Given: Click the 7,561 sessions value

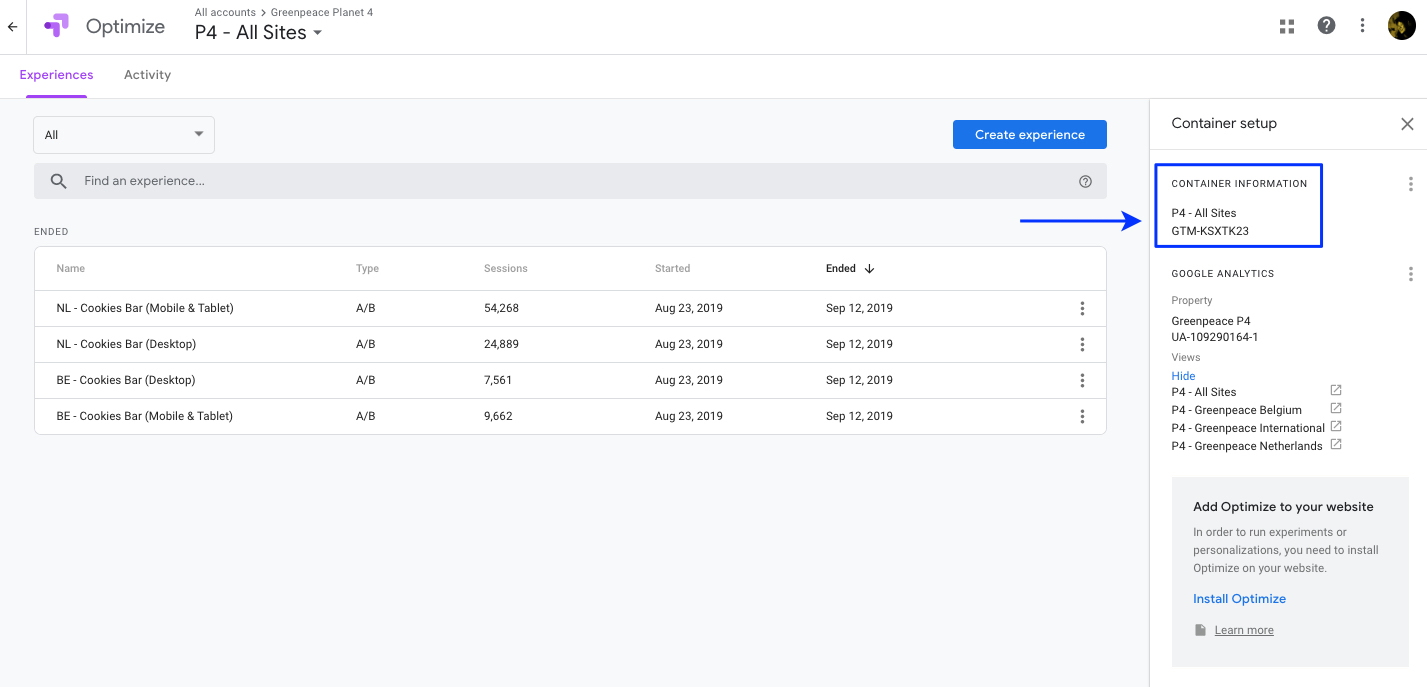Looking at the screenshot, I should pos(498,380).
